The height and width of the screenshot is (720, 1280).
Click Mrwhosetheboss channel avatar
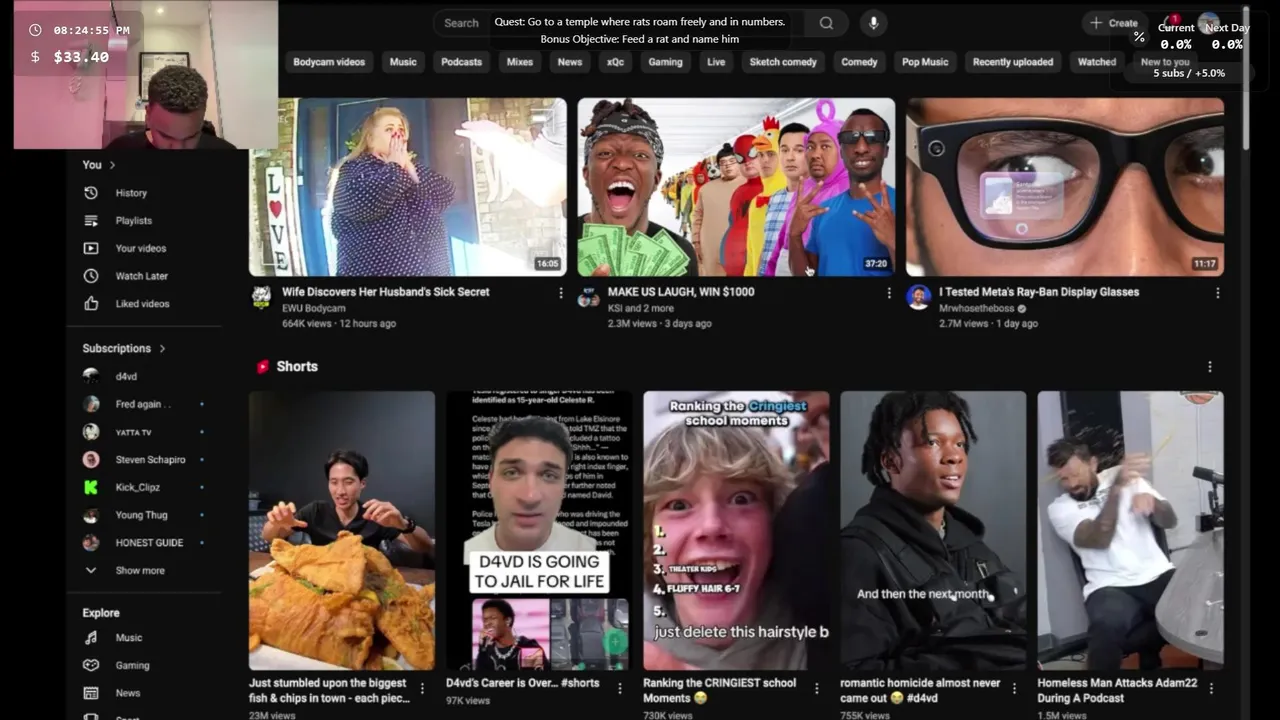pos(918,296)
